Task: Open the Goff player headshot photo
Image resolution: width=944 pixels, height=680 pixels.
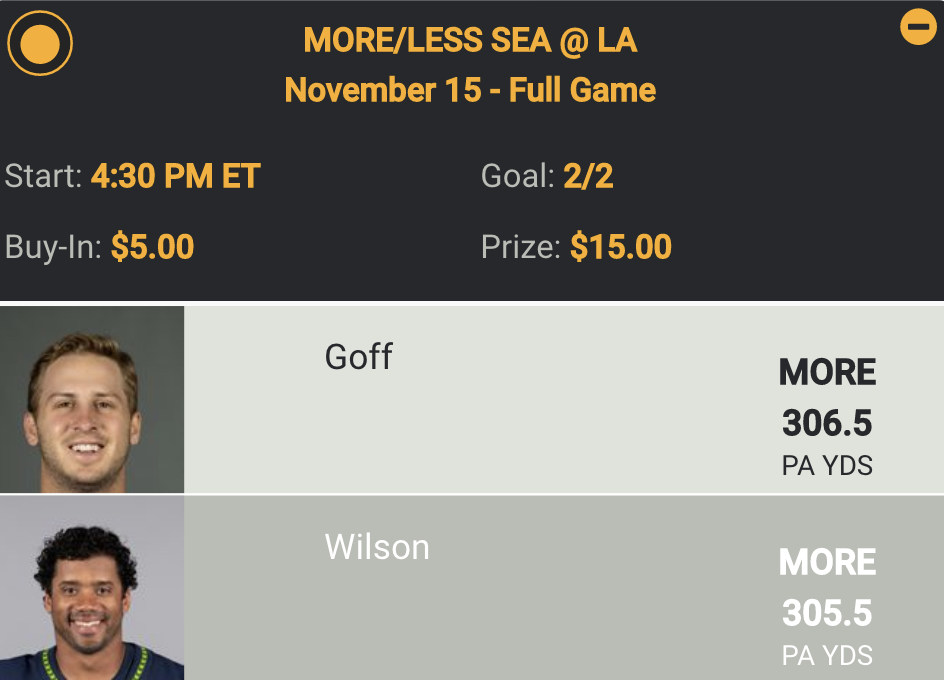Action: pos(92,400)
